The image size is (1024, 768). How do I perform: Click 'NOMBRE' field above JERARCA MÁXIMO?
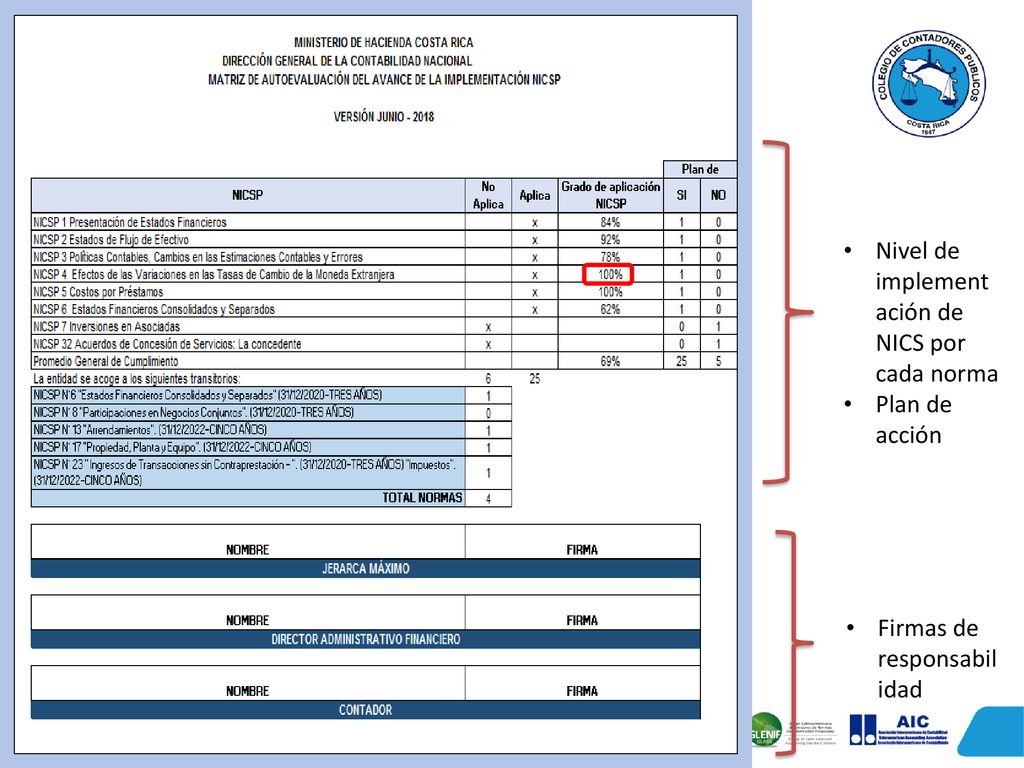pos(248,542)
